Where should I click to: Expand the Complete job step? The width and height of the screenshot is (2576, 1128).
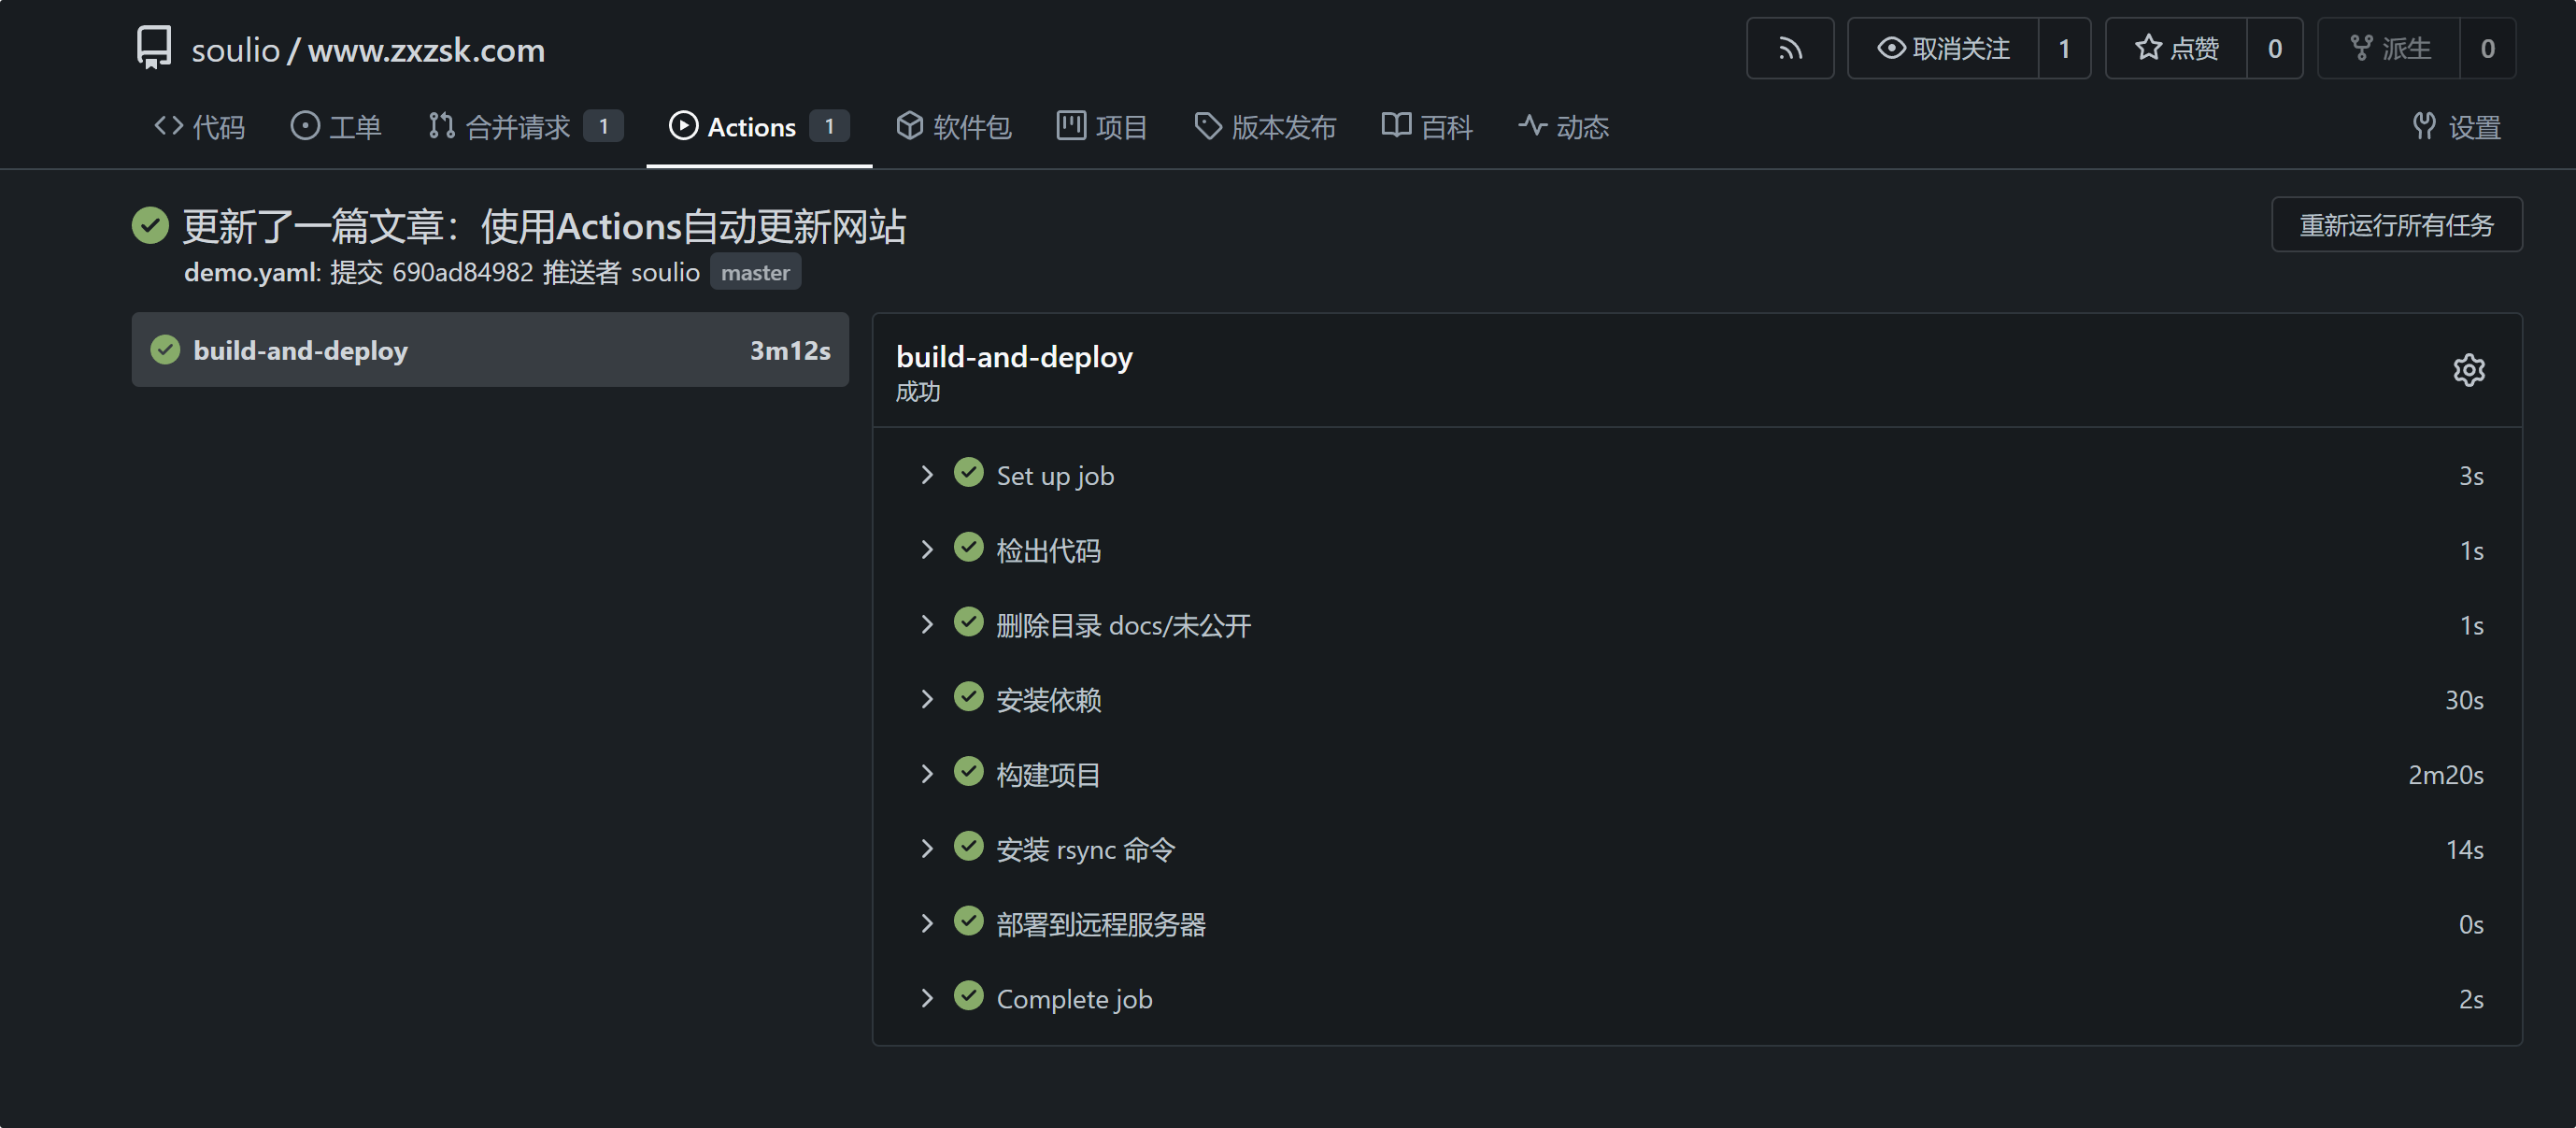pyautogui.click(x=927, y=998)
